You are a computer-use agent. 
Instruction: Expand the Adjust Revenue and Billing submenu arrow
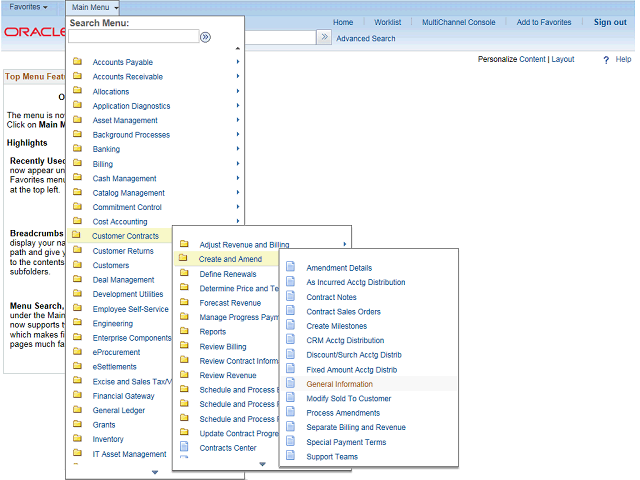coord(345,244)
